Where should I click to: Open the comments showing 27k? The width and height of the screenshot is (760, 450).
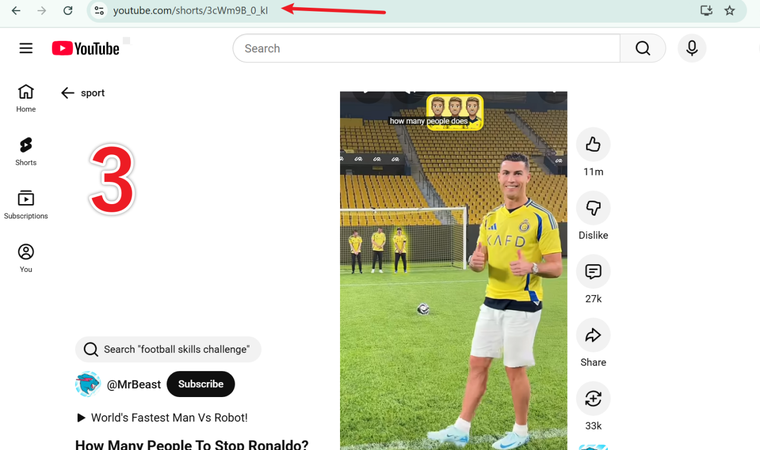pyautogui.click(x=593, y=272)
